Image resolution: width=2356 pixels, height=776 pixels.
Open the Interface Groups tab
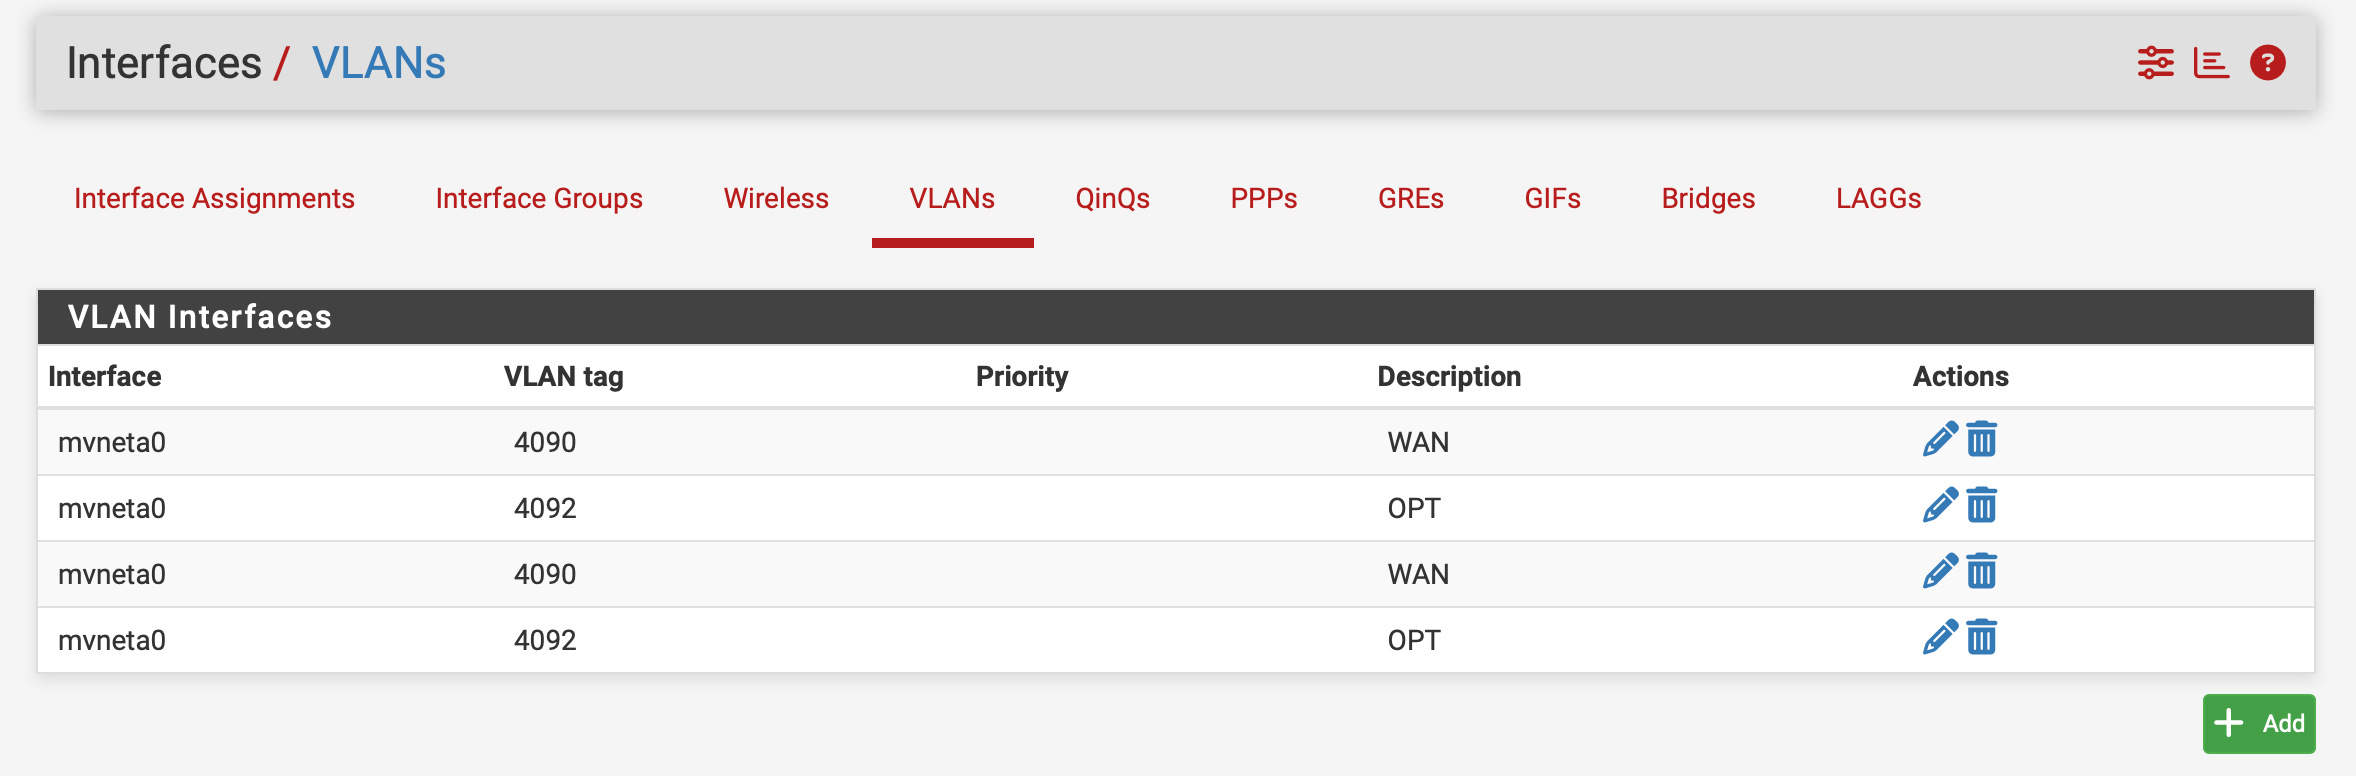(539, 198)
